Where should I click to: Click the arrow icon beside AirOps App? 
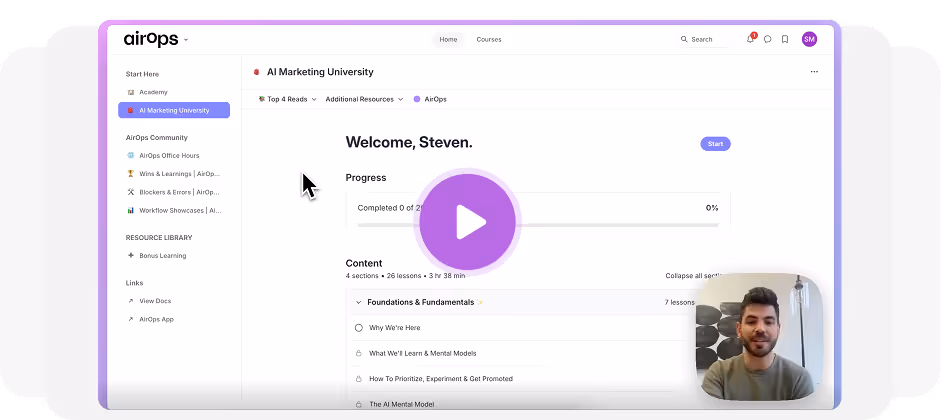click(131, 319)
